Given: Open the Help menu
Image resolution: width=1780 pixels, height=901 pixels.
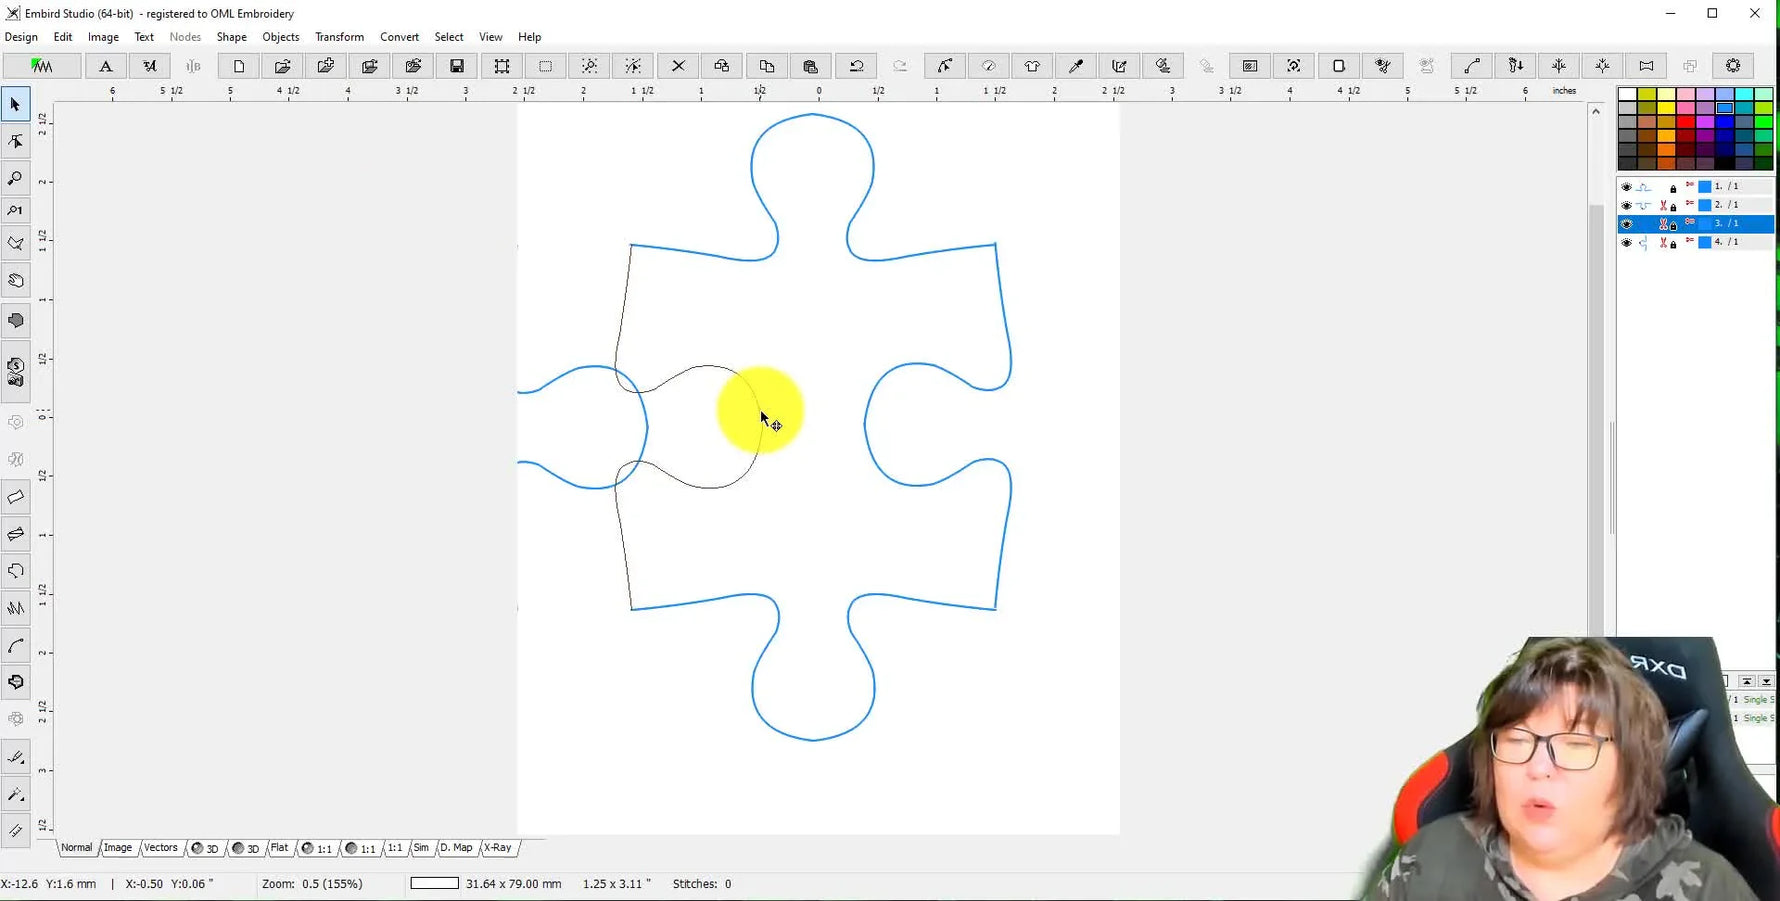Looking at the screenshot, I should (x=529, y=37).
